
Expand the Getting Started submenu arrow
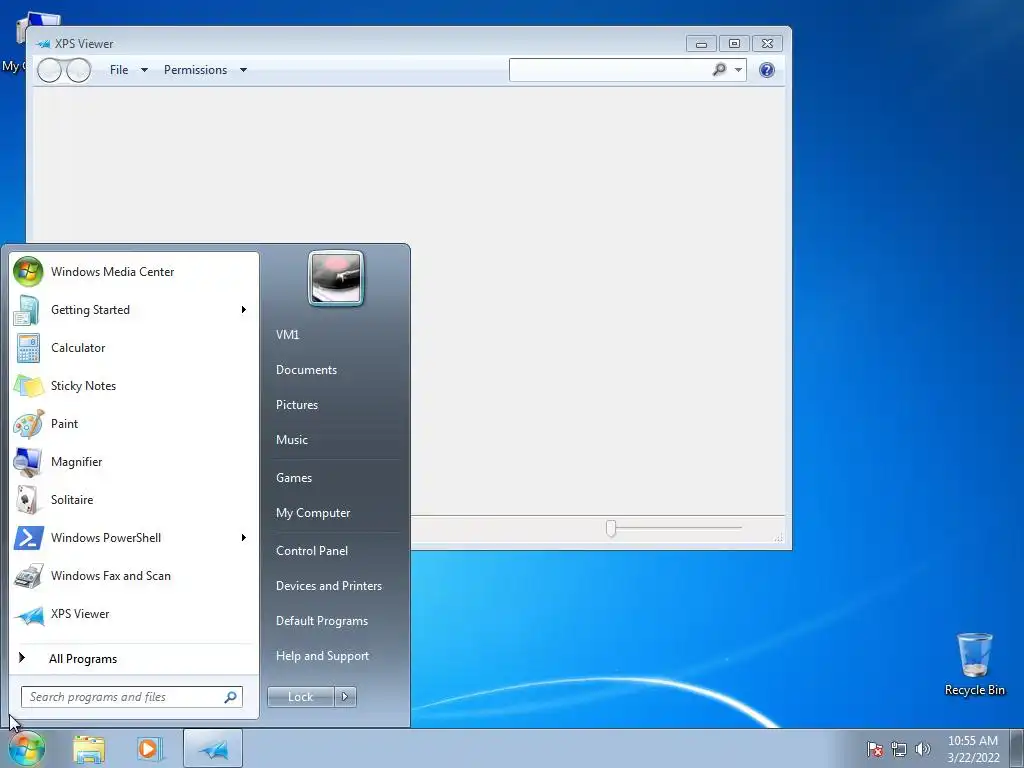244,310
